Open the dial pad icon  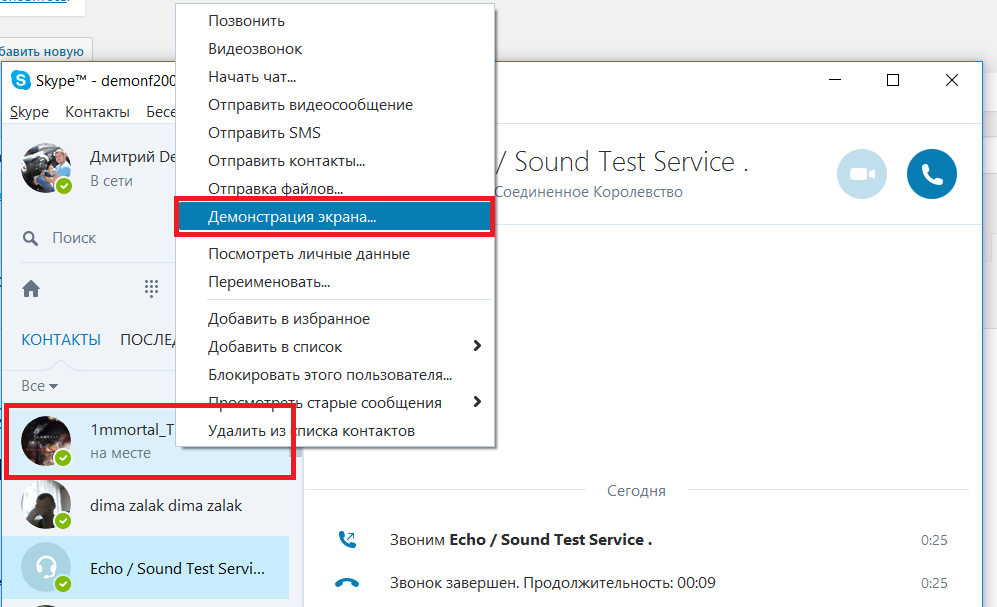click(x=151, y=289)
